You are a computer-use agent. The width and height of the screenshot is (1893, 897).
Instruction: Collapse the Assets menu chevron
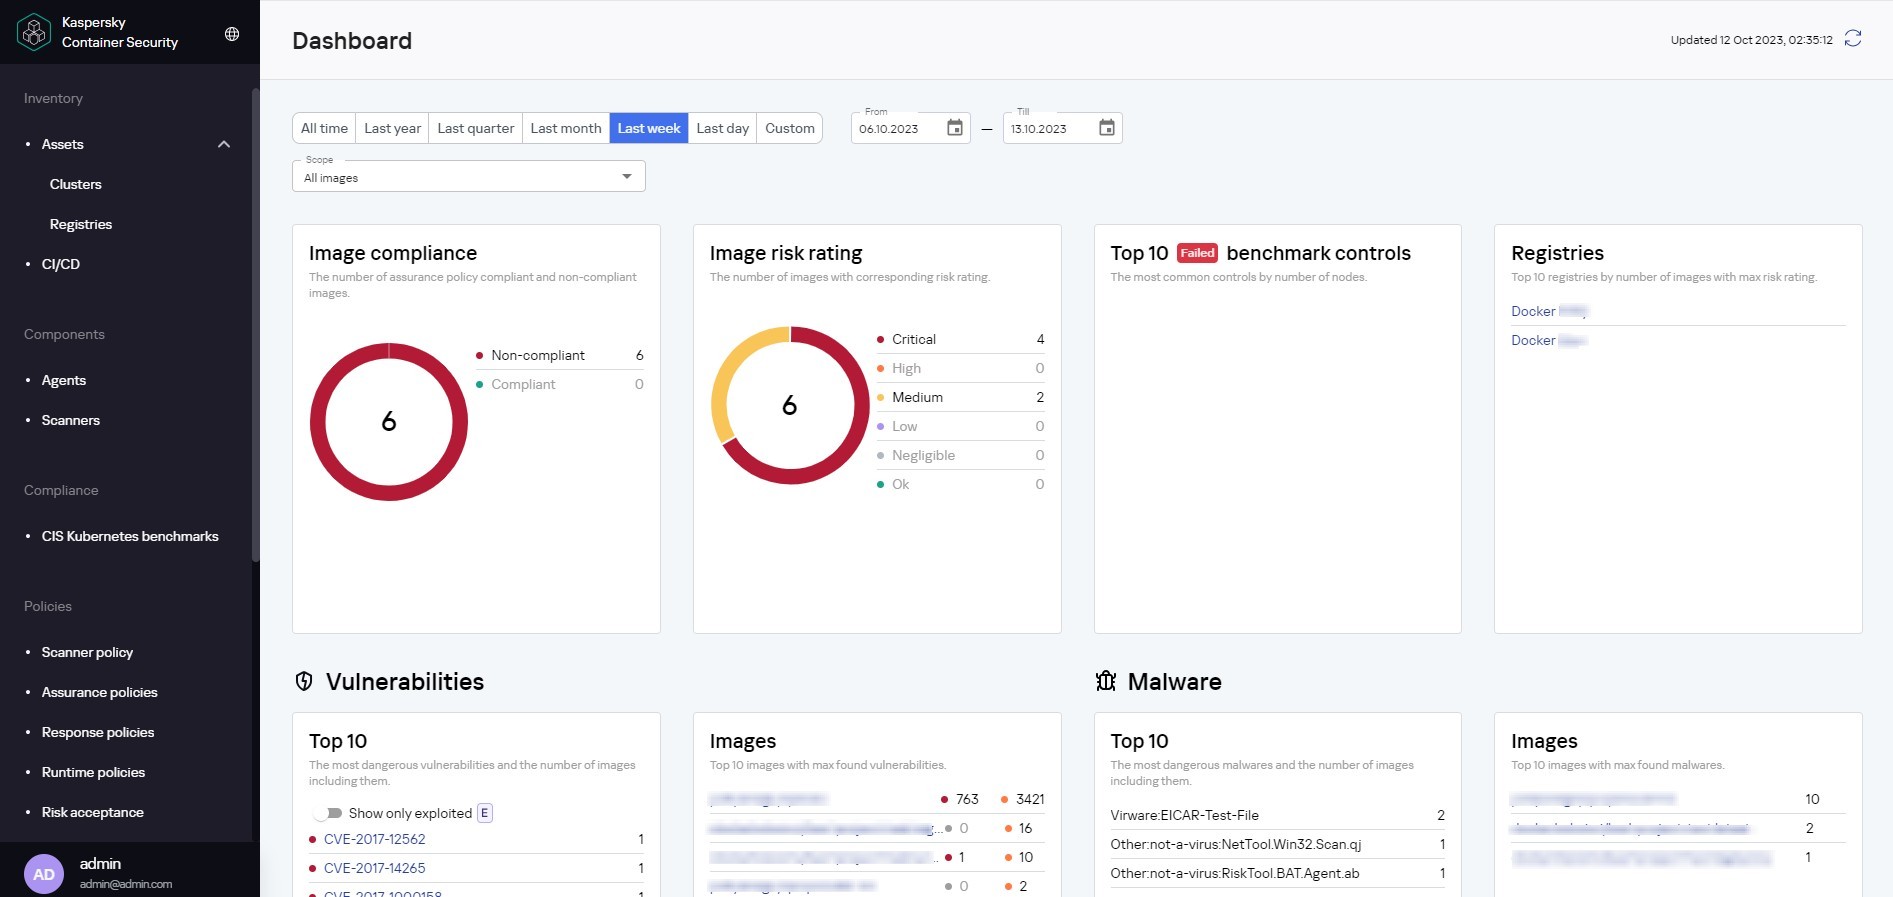pyautogui.click(x=224, y=144)
